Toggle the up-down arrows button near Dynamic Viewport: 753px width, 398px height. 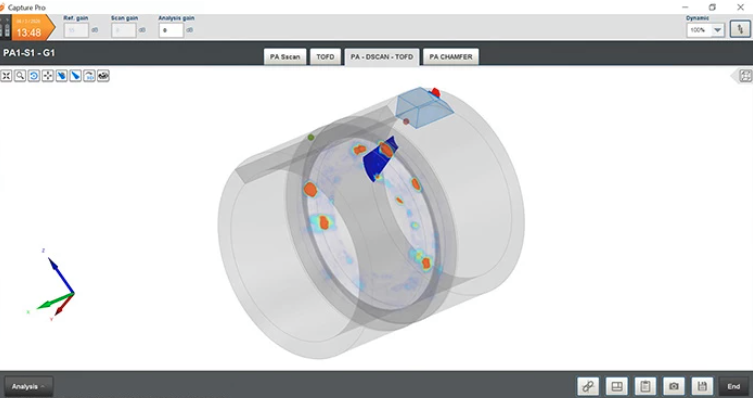[x=740, y=29]
